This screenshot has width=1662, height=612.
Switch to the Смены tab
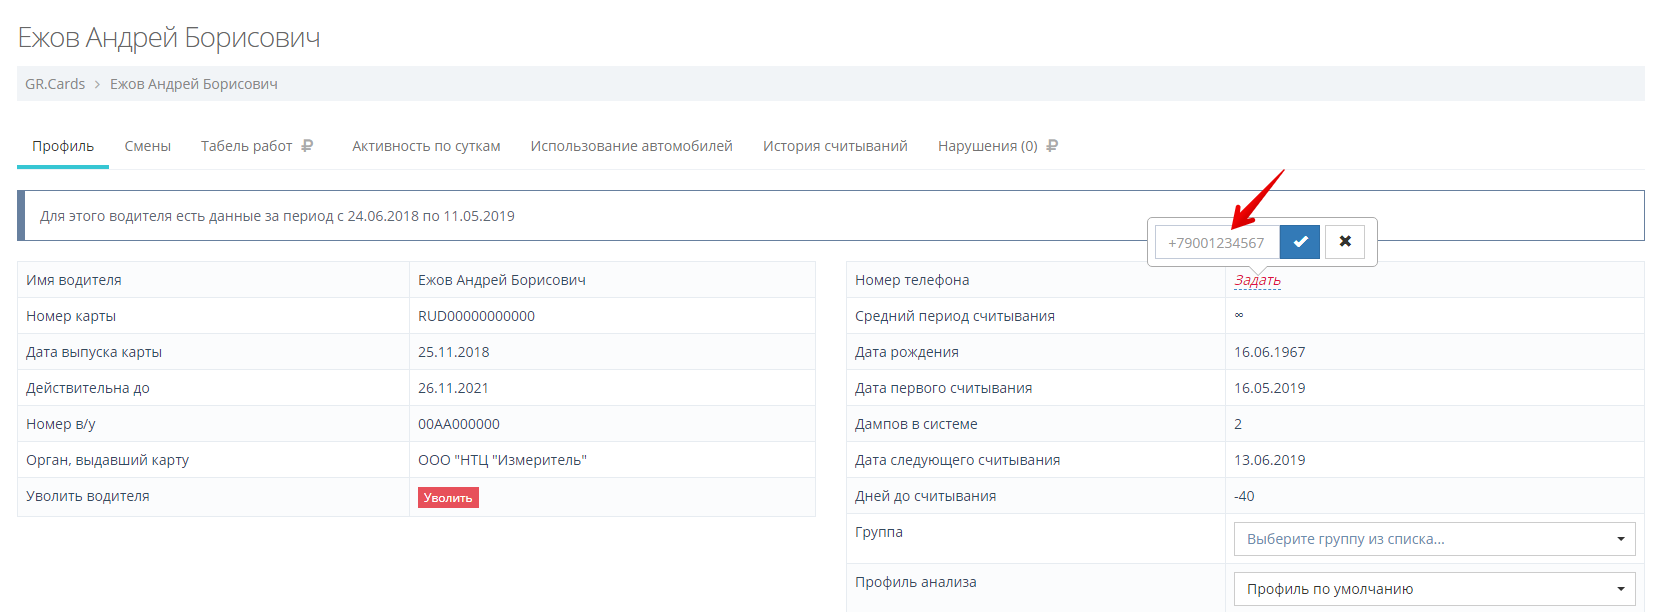click(x=148, y=146)
